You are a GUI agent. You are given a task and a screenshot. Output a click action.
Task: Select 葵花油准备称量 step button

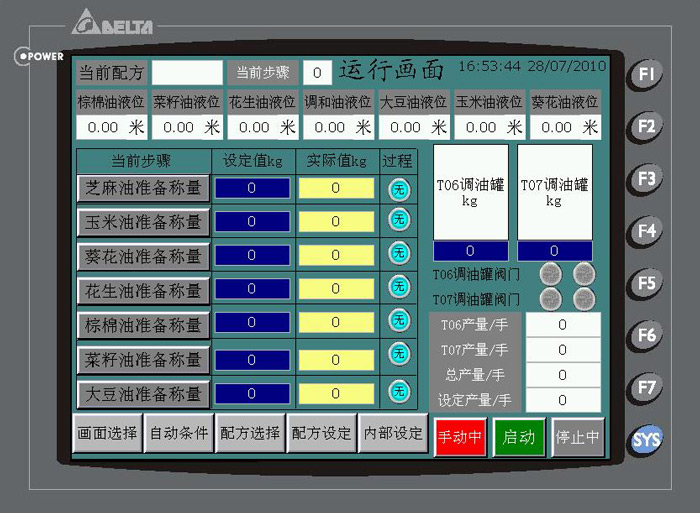point(143,256)
